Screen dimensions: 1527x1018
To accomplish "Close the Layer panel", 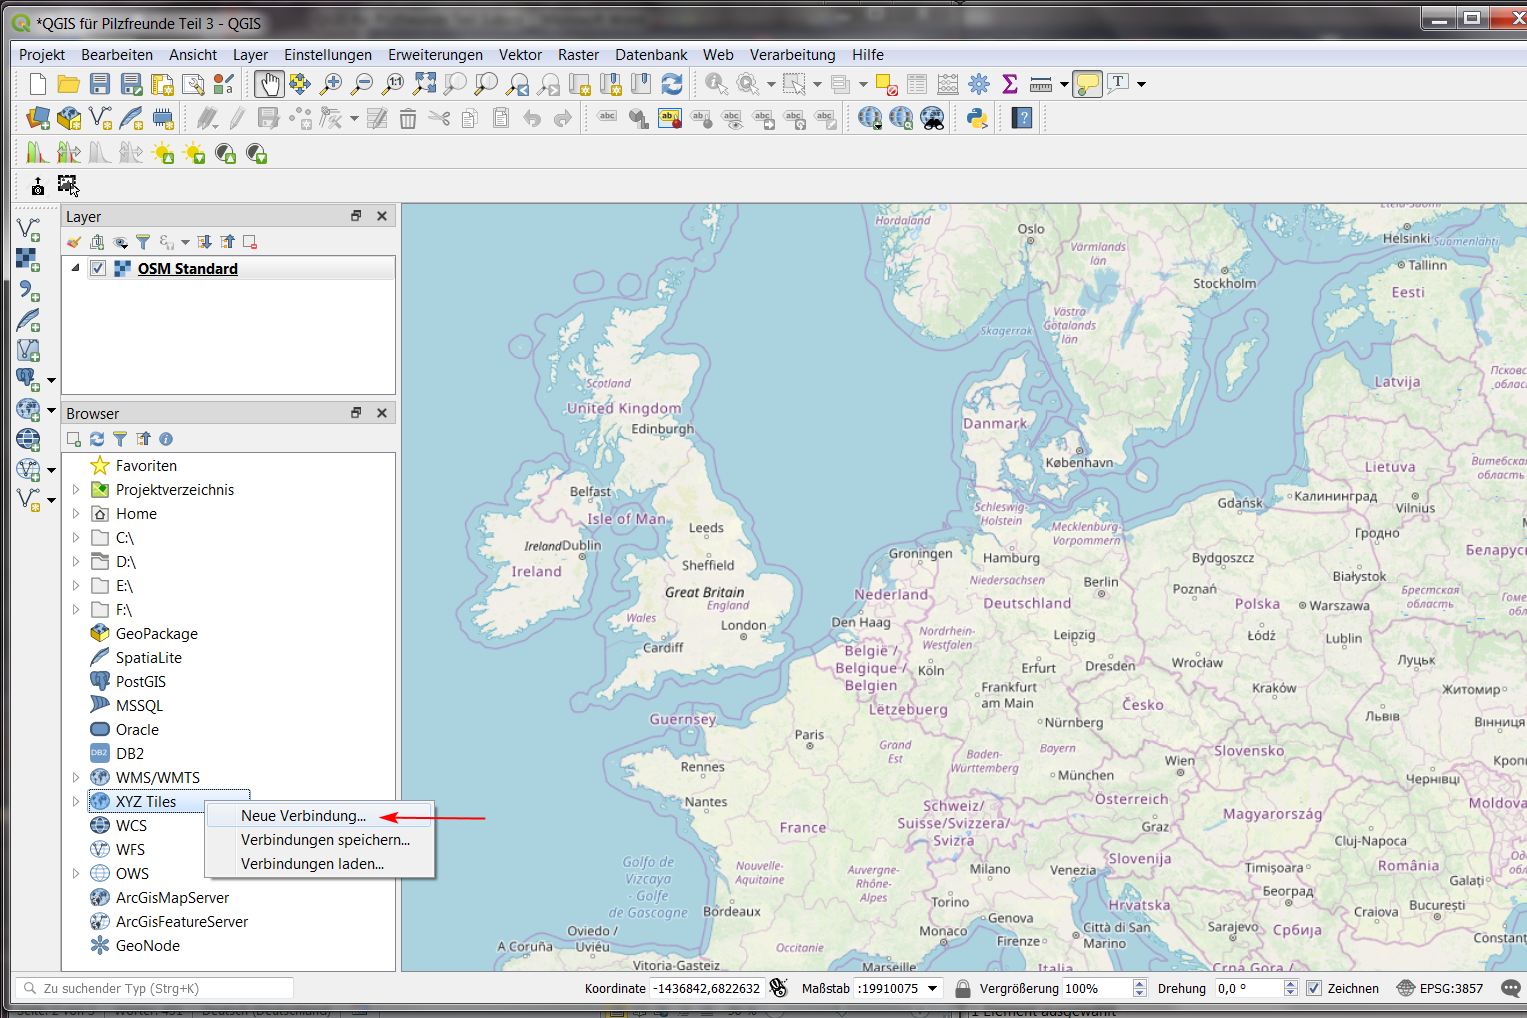I will tap(381, 216).
